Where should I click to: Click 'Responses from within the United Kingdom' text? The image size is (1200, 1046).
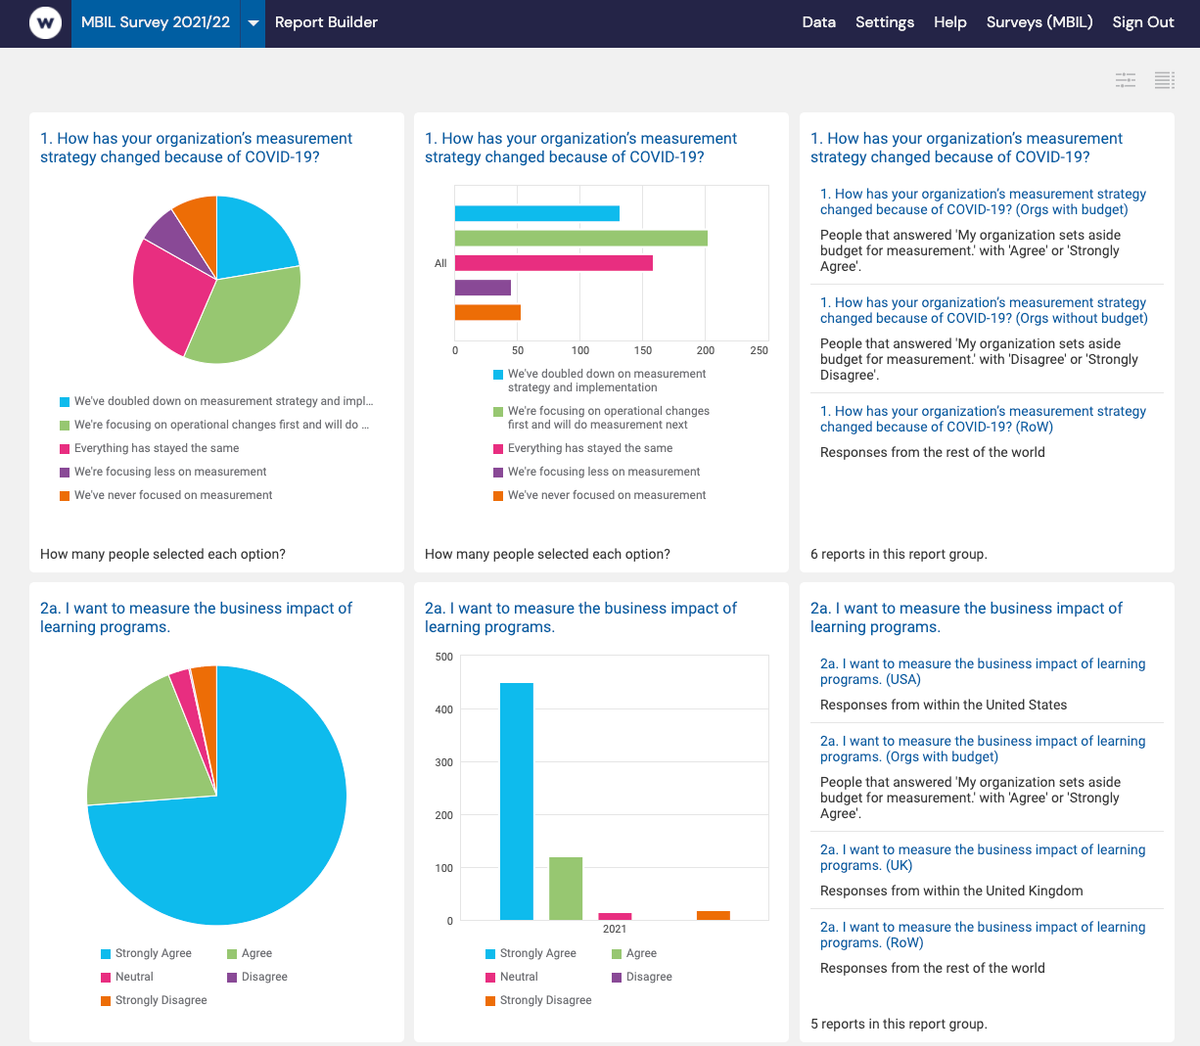pos(951,891)
